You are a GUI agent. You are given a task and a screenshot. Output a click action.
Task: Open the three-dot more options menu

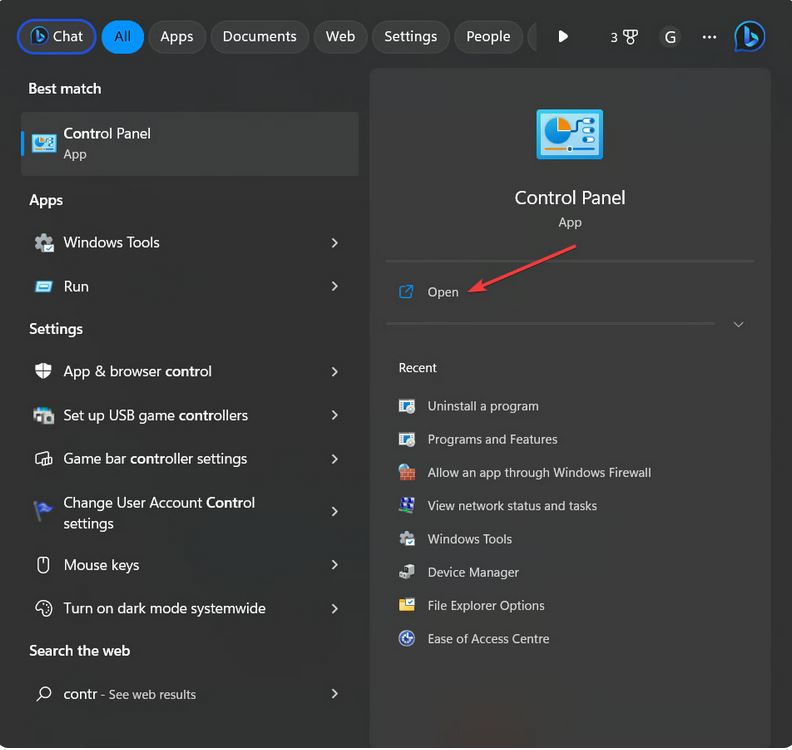(709, 37)
